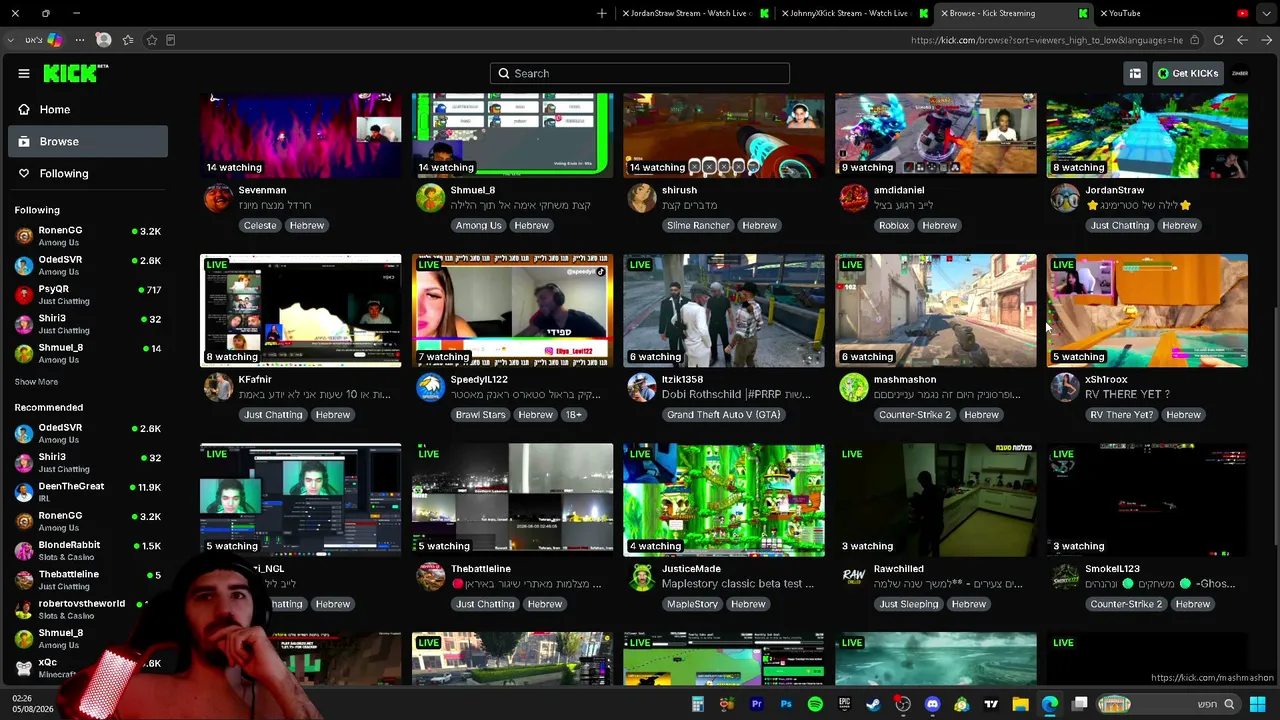
Task: Focus the Kick search field
Action: (640, 73)
